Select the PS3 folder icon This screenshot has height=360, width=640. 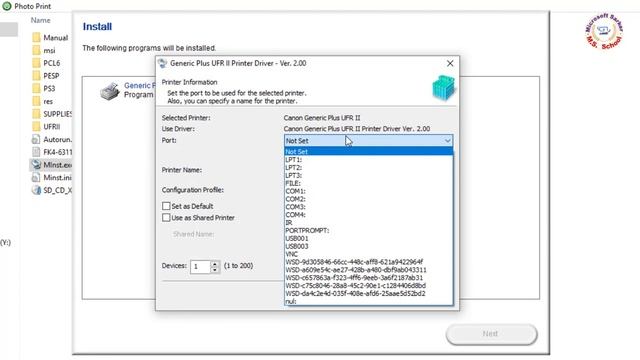pos(36,88)
